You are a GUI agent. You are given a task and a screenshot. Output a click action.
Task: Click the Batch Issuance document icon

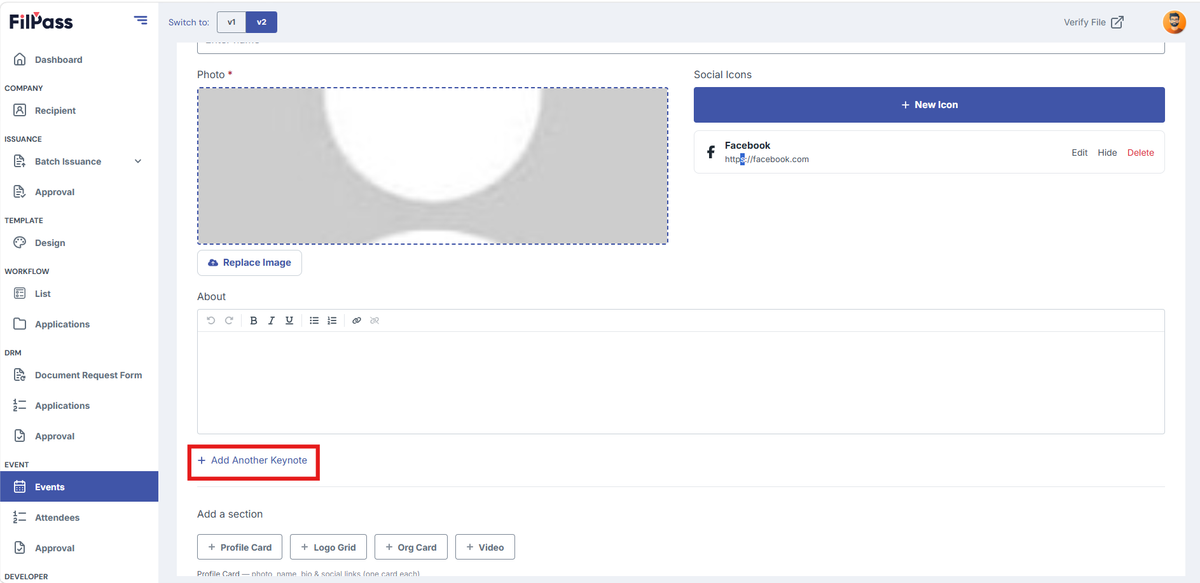click(20, 162)
